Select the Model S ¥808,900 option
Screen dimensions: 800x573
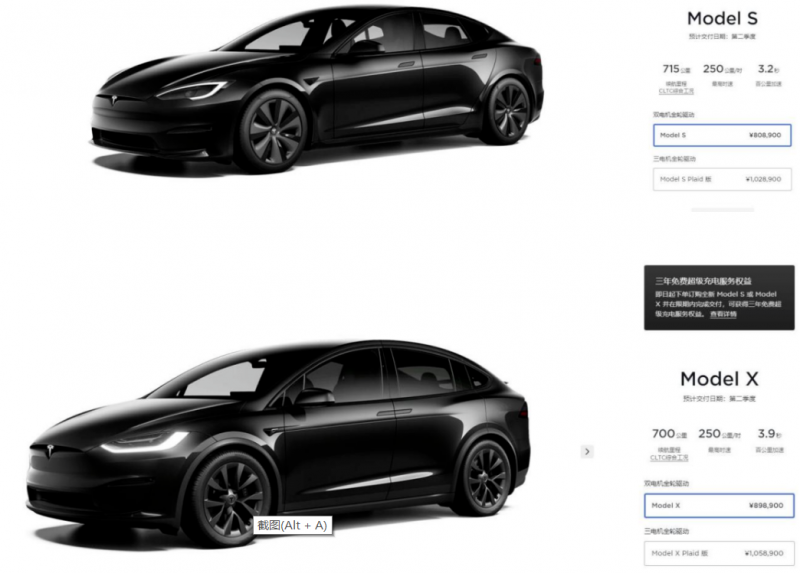(x=722, y=135)
